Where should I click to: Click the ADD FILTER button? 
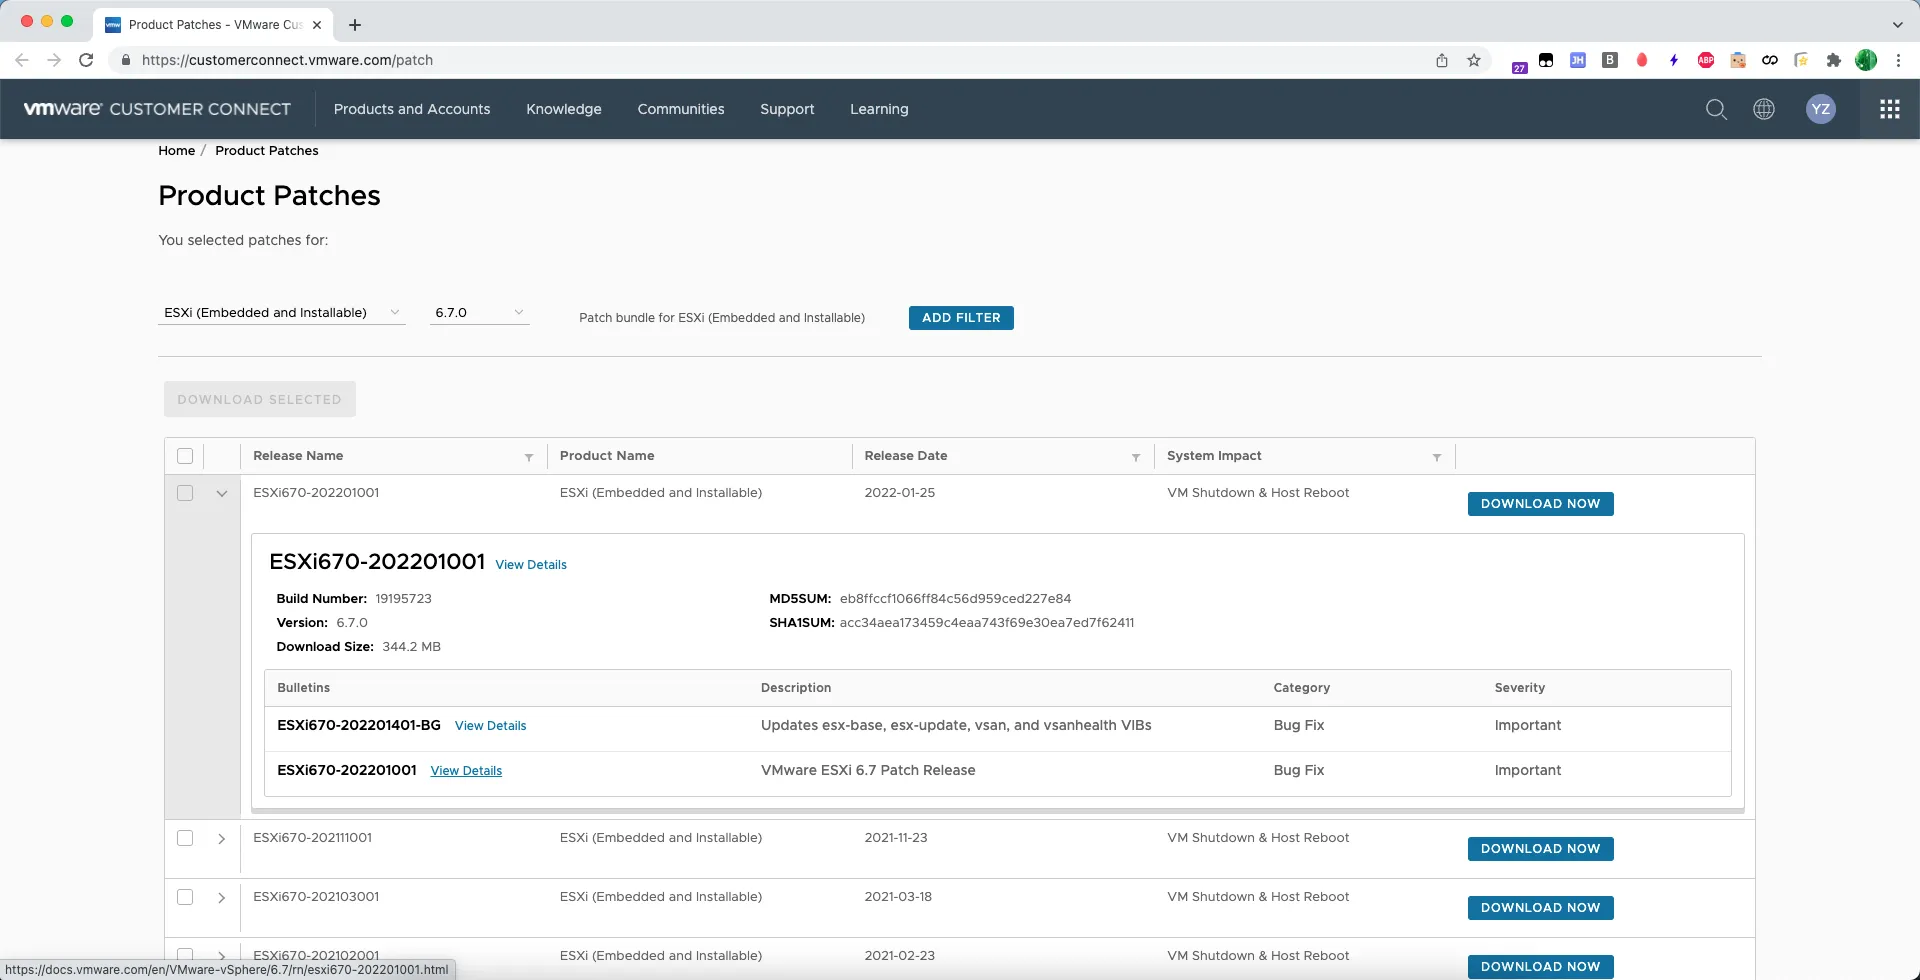[x=961, y=318]
